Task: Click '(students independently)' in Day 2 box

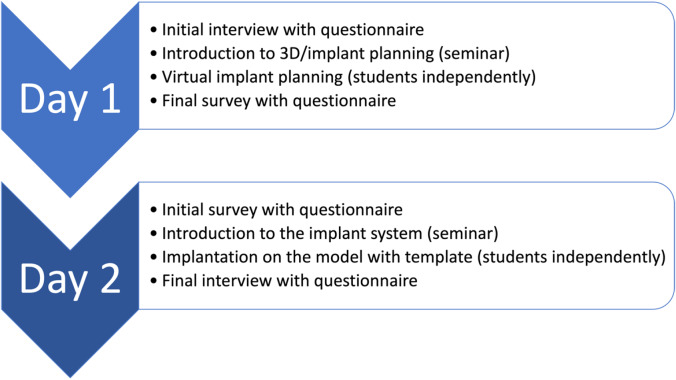Action: tap(571, 258)
